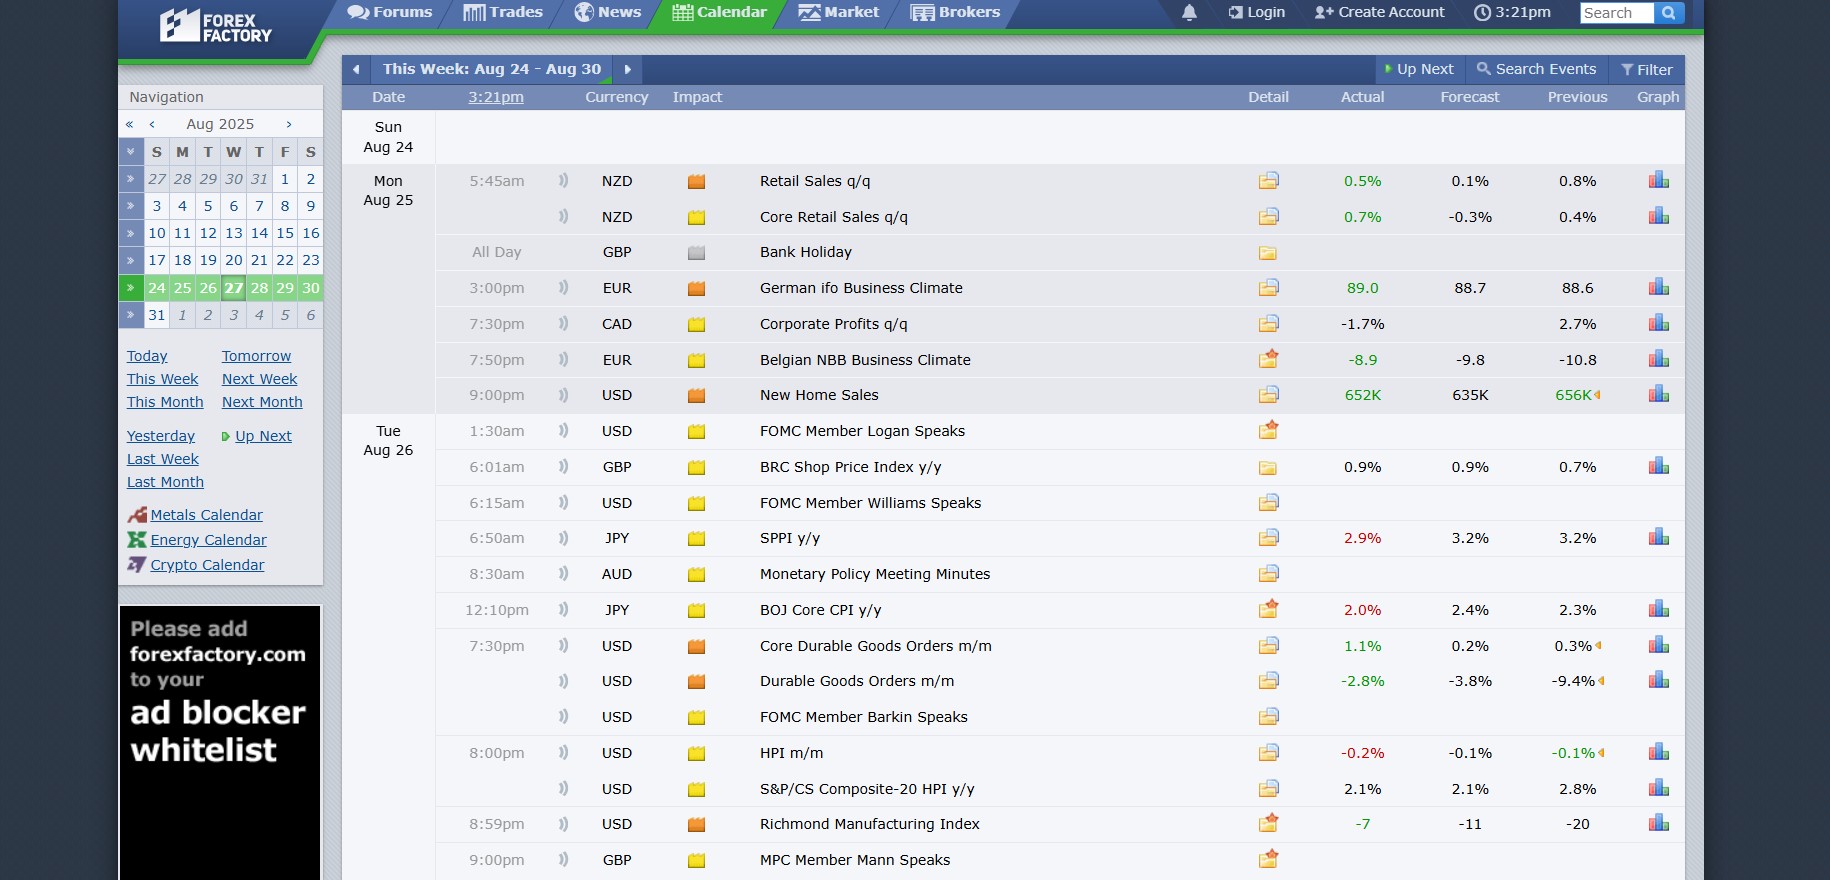Advance mini calendar to next month

click(x=289, y=124)
